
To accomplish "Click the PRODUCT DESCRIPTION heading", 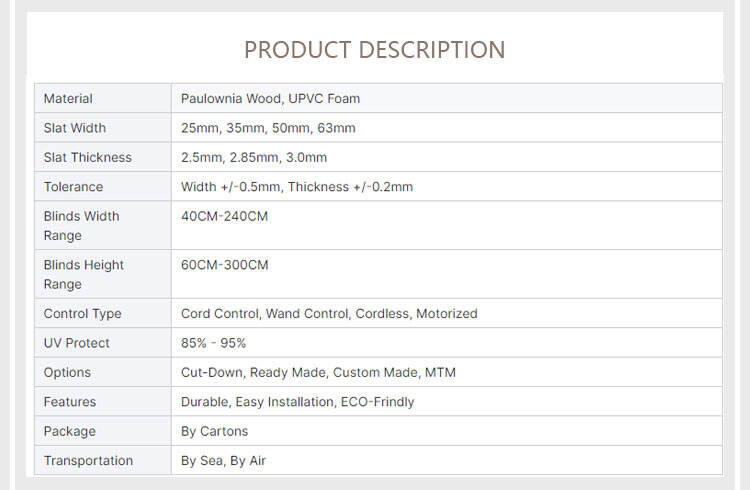I will [x=375, y=50].
